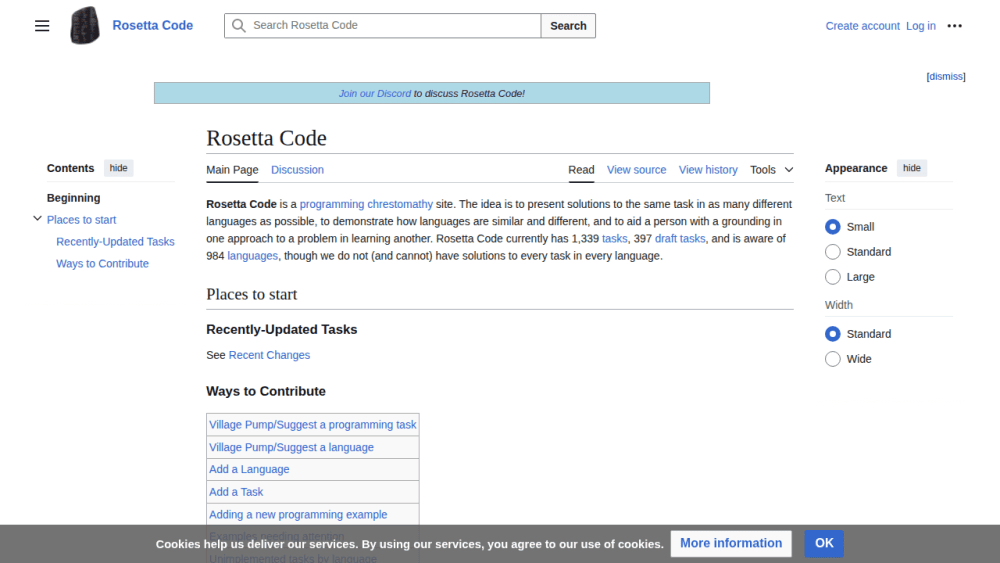Open the tasks link in intro
1000x563 pixels.
(x=614, y=238)
